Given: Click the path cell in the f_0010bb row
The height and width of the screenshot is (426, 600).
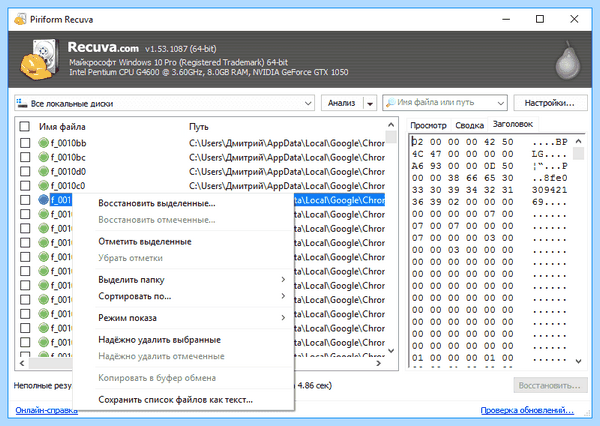Looking at the screenshot, I should tap(287, 143).
